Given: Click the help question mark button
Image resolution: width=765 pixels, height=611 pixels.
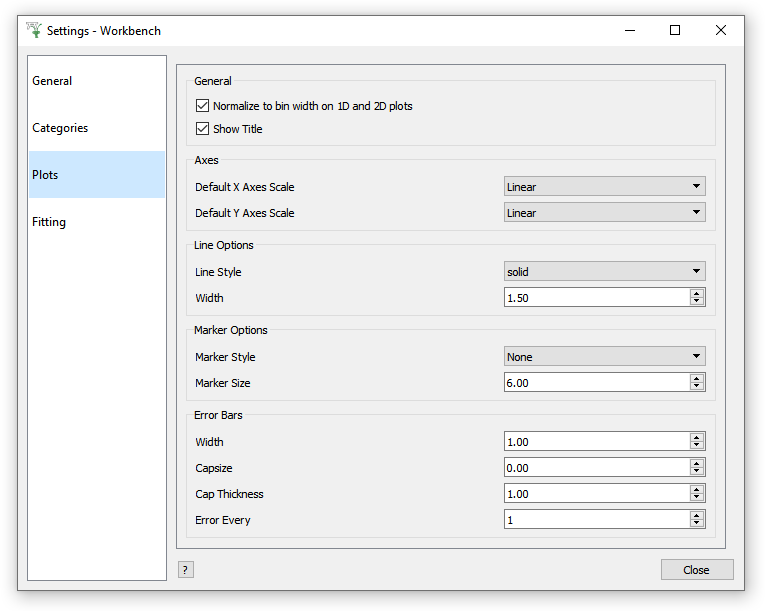Looking at the screenshot, I should point(185,569).
